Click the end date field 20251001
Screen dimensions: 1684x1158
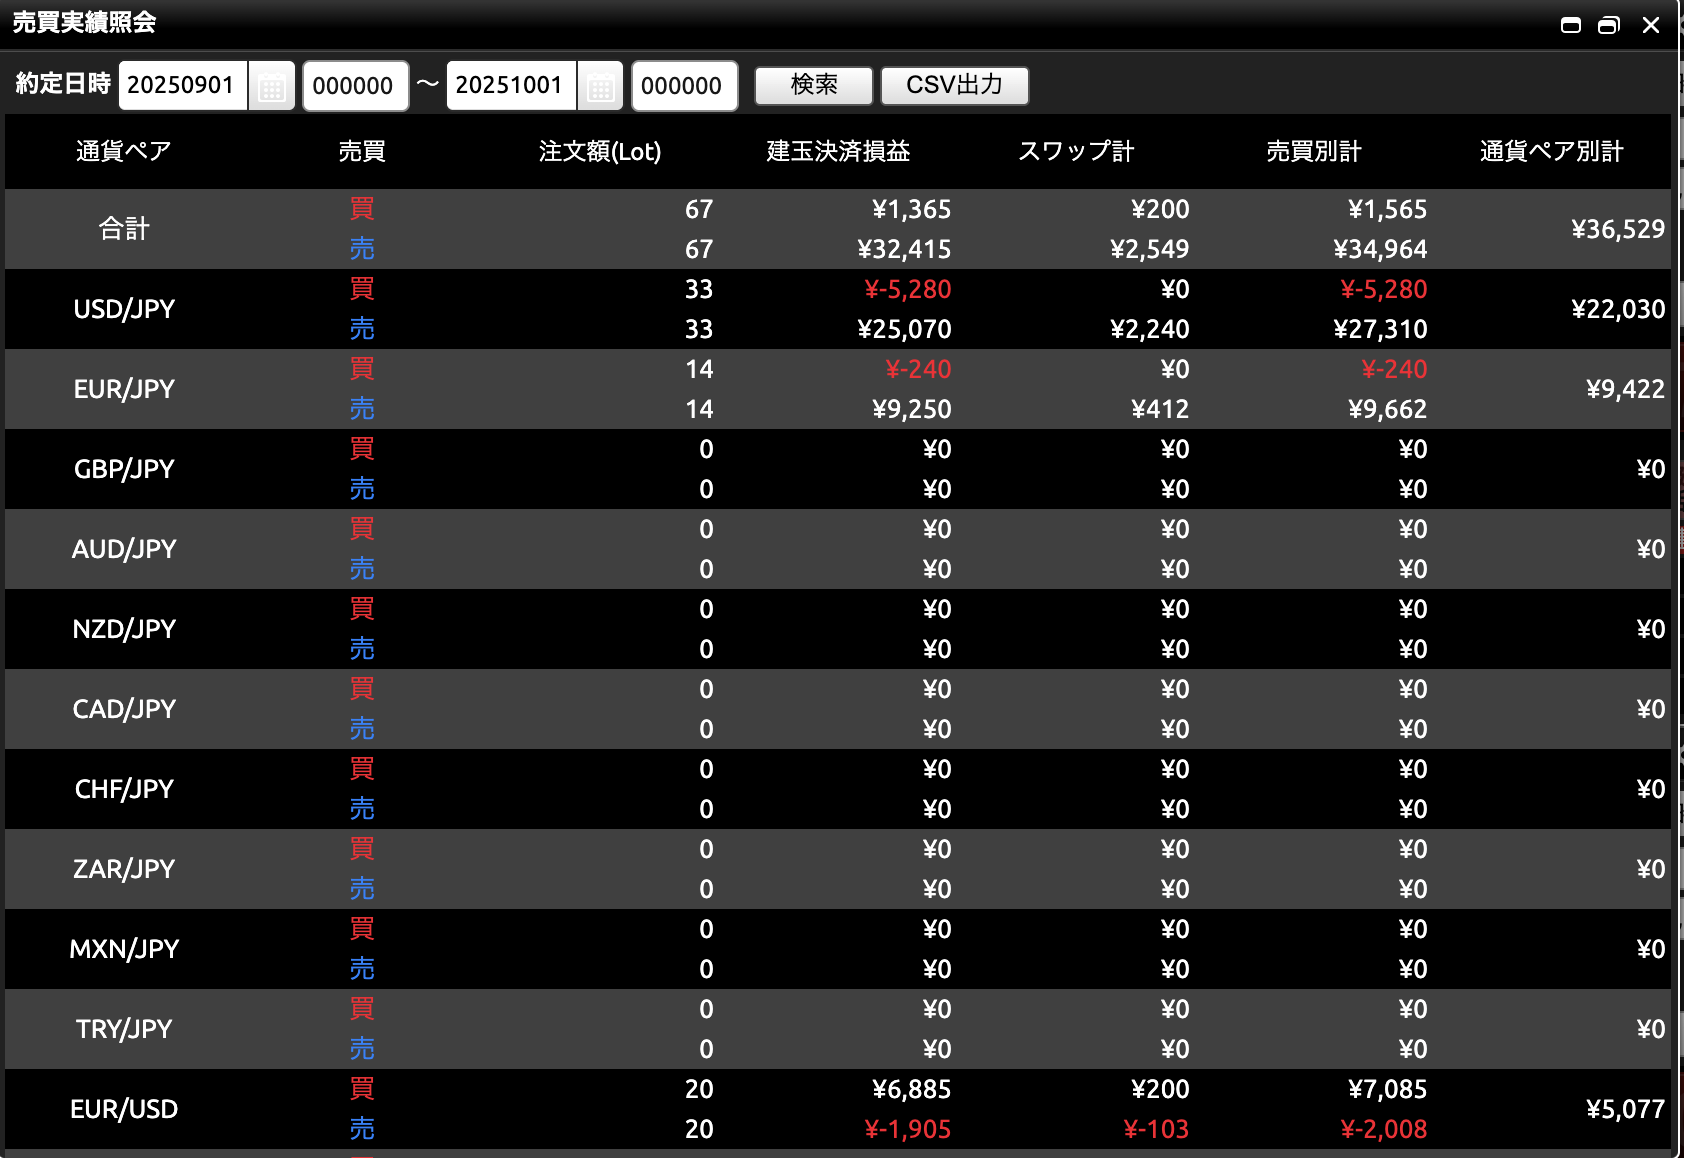click(510, 86)
